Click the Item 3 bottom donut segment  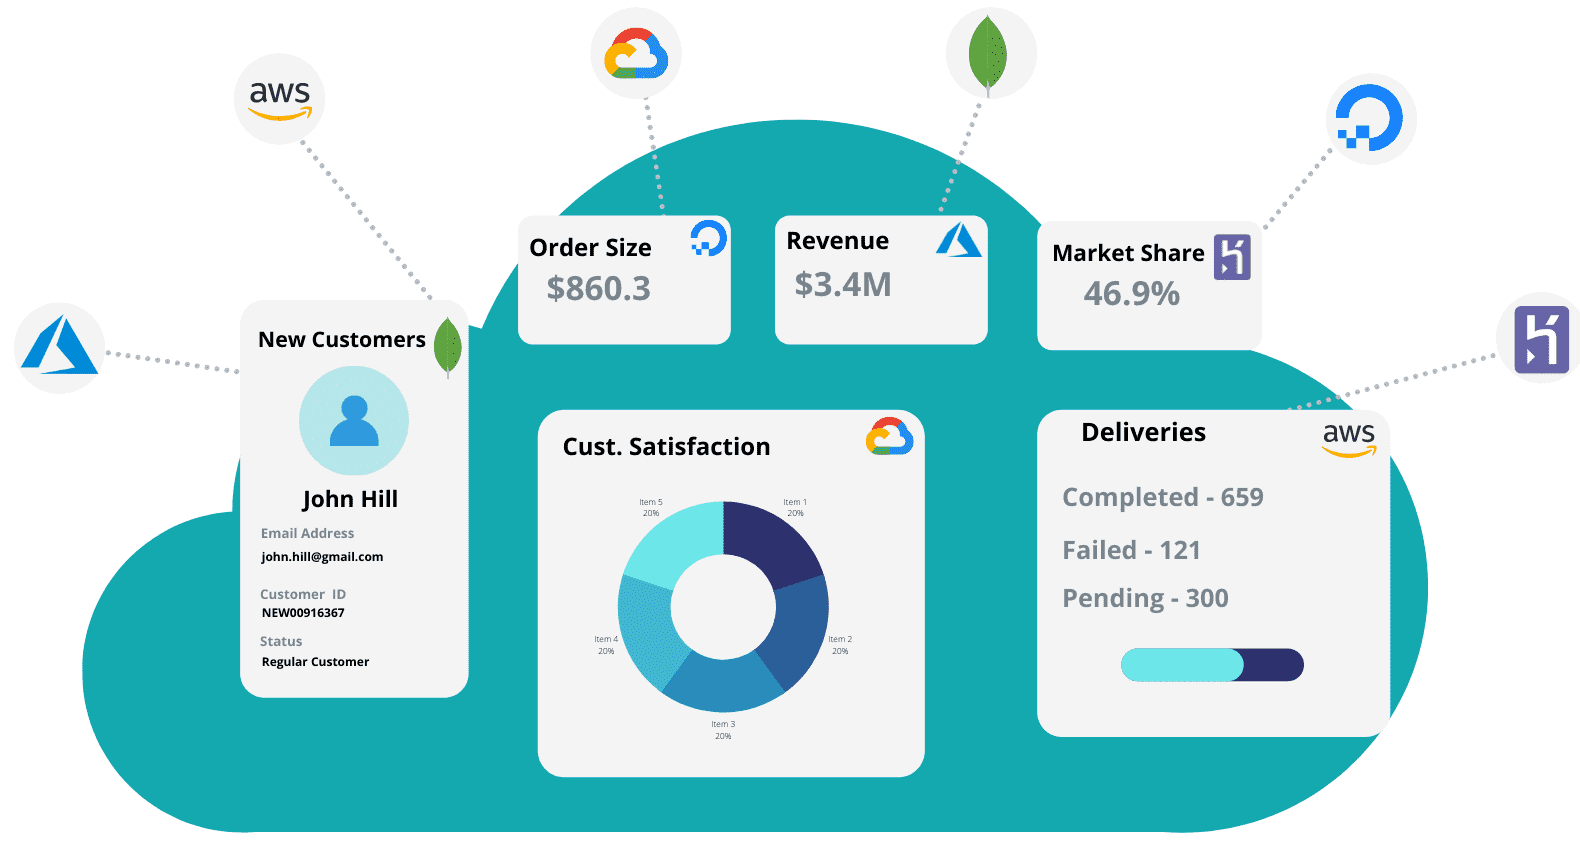click(x=723, y=682)
